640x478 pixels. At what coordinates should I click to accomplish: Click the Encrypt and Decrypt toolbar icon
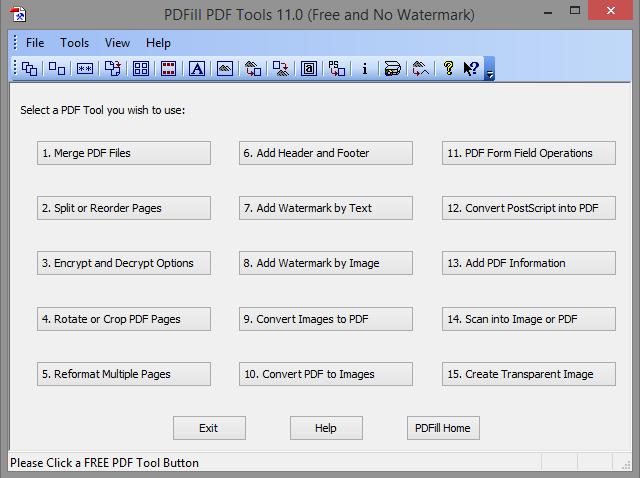[85, 69]
